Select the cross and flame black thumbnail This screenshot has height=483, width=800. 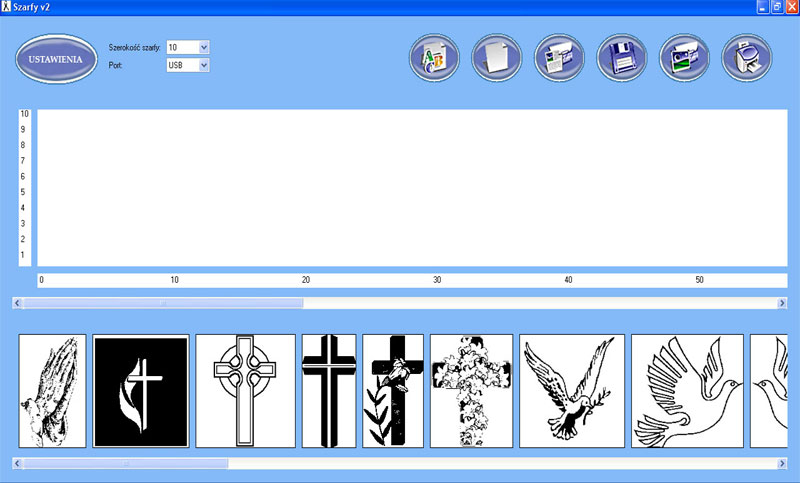click(141, 391)
